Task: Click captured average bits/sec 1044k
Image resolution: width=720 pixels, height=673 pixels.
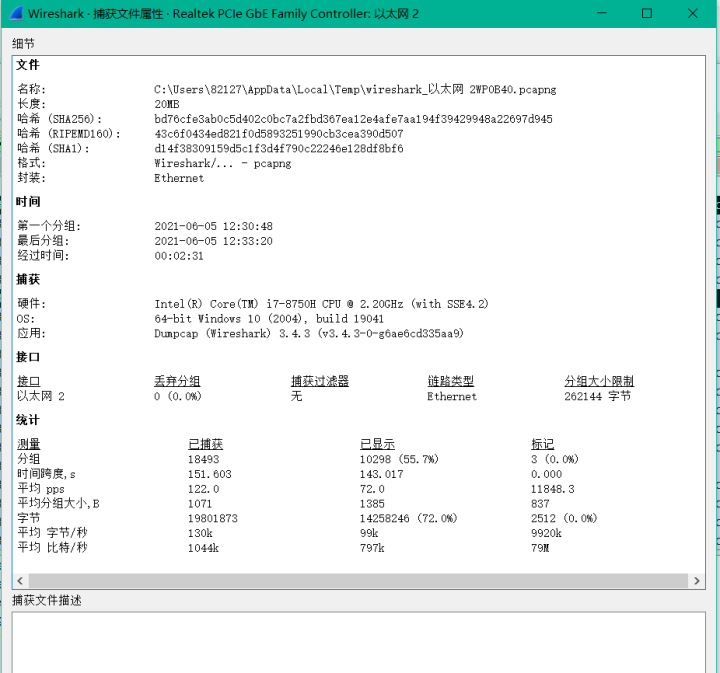Action: click(203, 548)
